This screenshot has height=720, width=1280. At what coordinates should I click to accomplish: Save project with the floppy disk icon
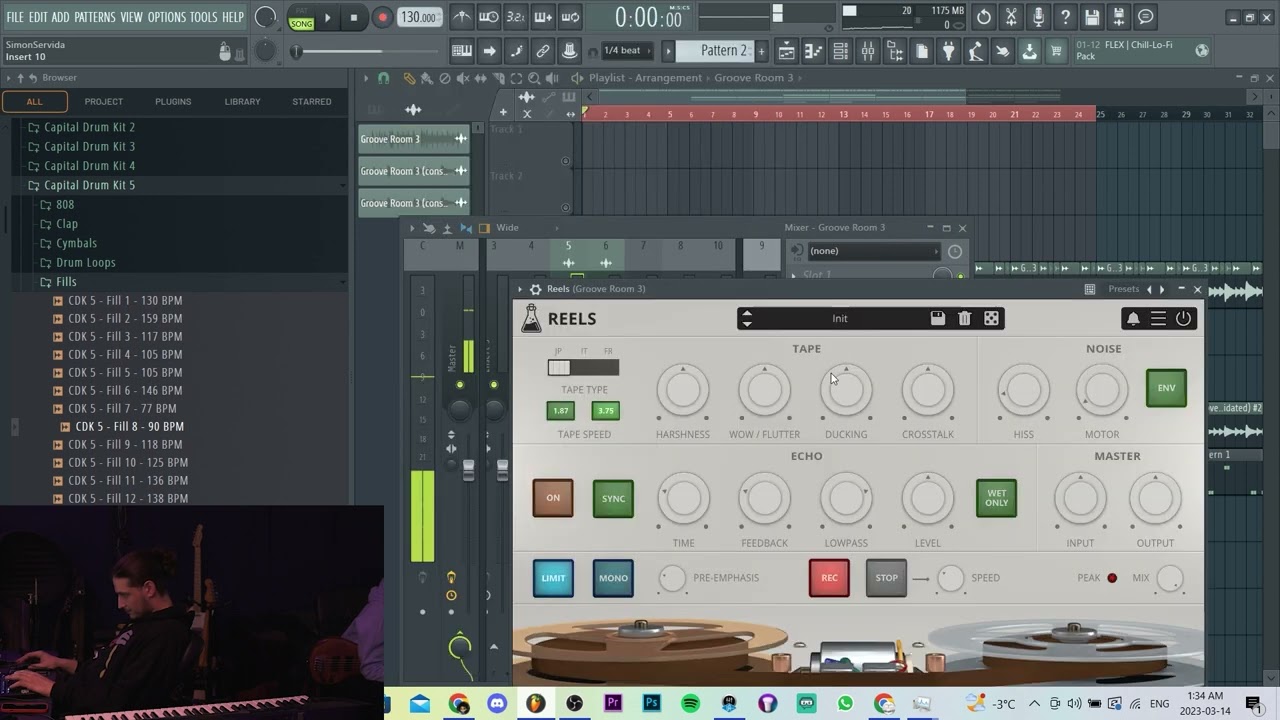[1092, 17]
